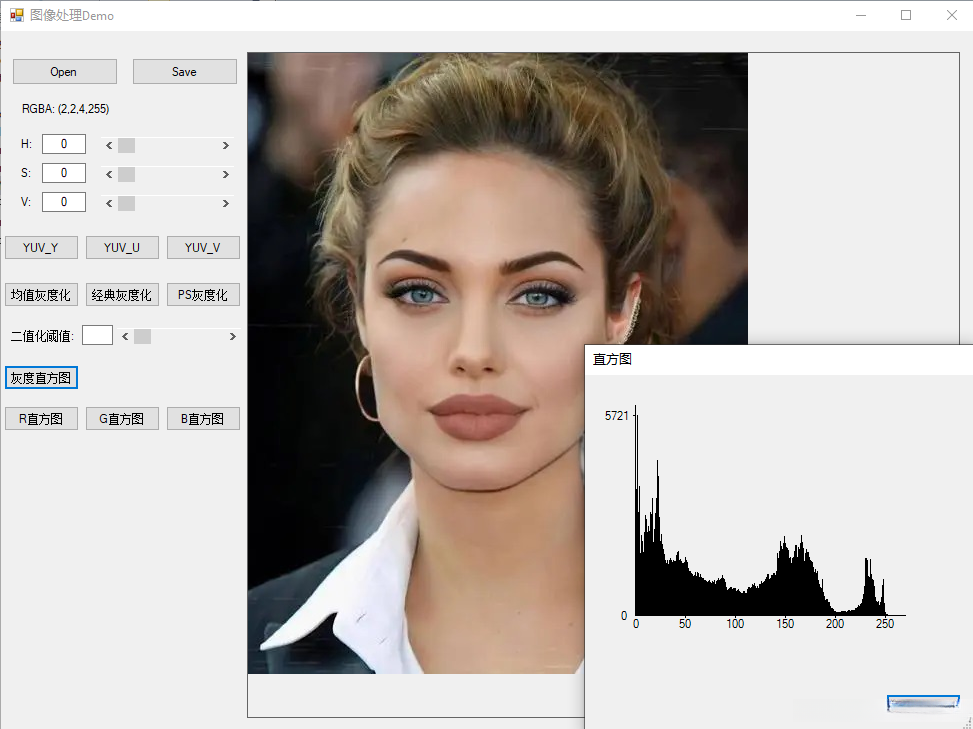Increase V with the right scroll arrow
The width and height of the screenshot is (973, 729).
226,203
